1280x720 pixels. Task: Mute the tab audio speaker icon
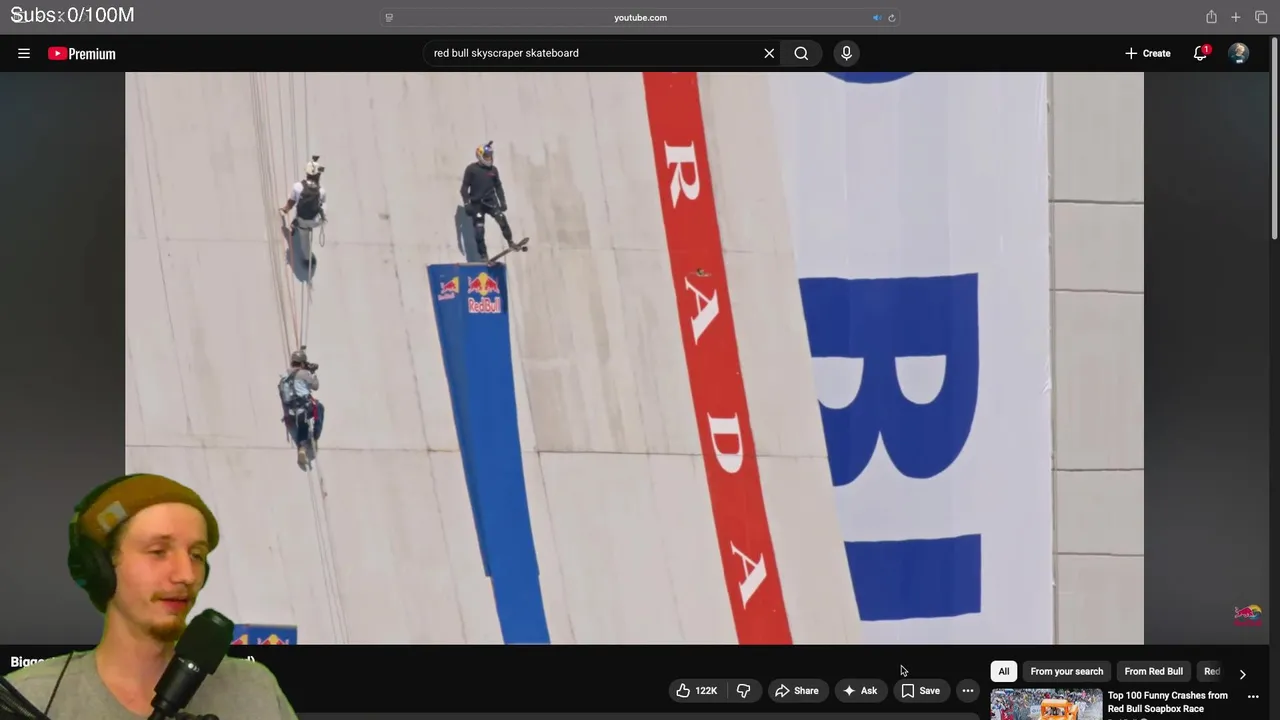tap(877, 17)
